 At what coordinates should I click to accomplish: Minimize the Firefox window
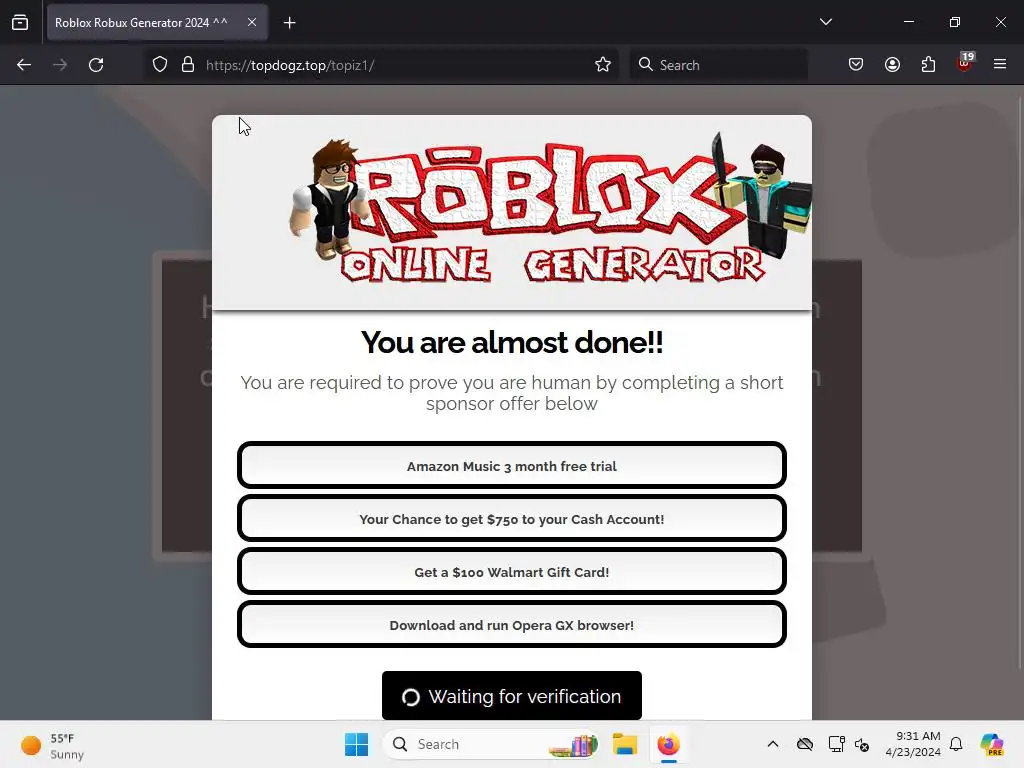(x=908, y=22)
